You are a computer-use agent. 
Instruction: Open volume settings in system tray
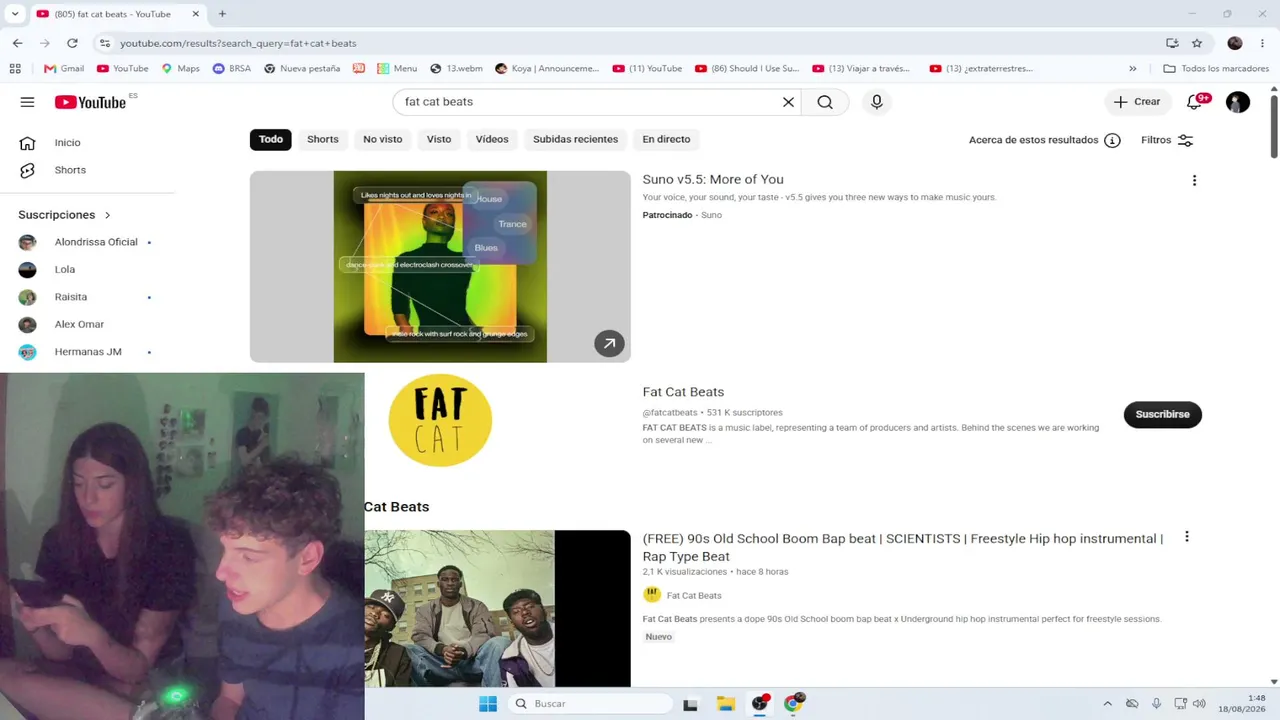1199,704
